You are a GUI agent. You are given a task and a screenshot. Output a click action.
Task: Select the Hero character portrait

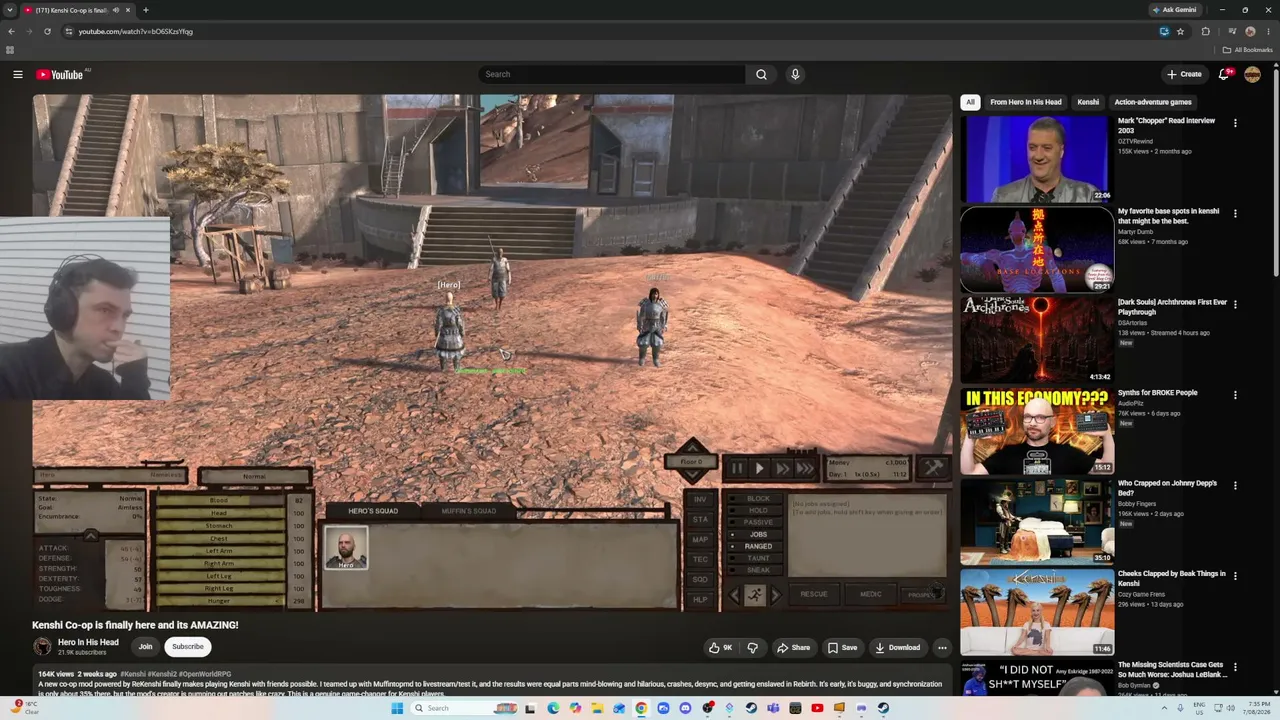point(346,547)
